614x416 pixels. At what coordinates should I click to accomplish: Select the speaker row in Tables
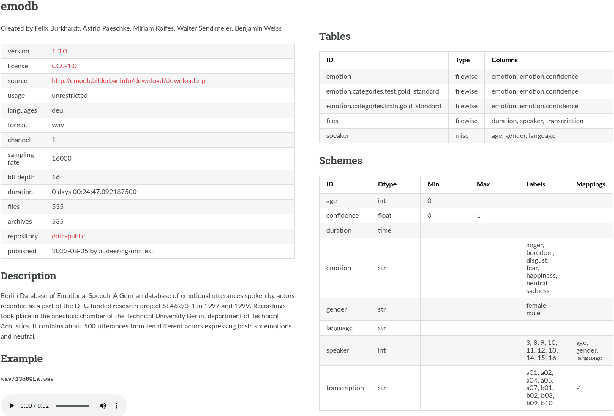click(338, 133)
